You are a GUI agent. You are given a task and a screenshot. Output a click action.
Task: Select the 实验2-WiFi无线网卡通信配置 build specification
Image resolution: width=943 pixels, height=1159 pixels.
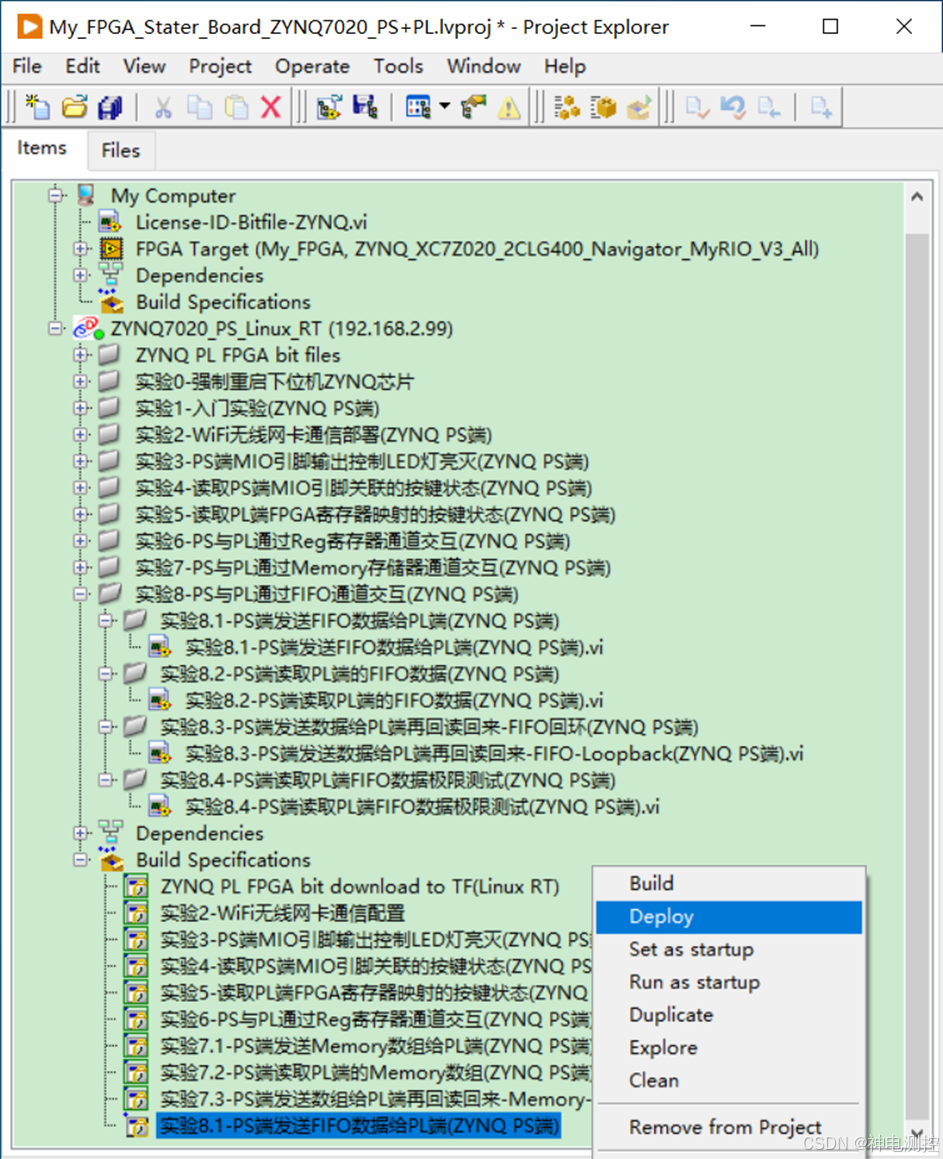pos(283,913)
